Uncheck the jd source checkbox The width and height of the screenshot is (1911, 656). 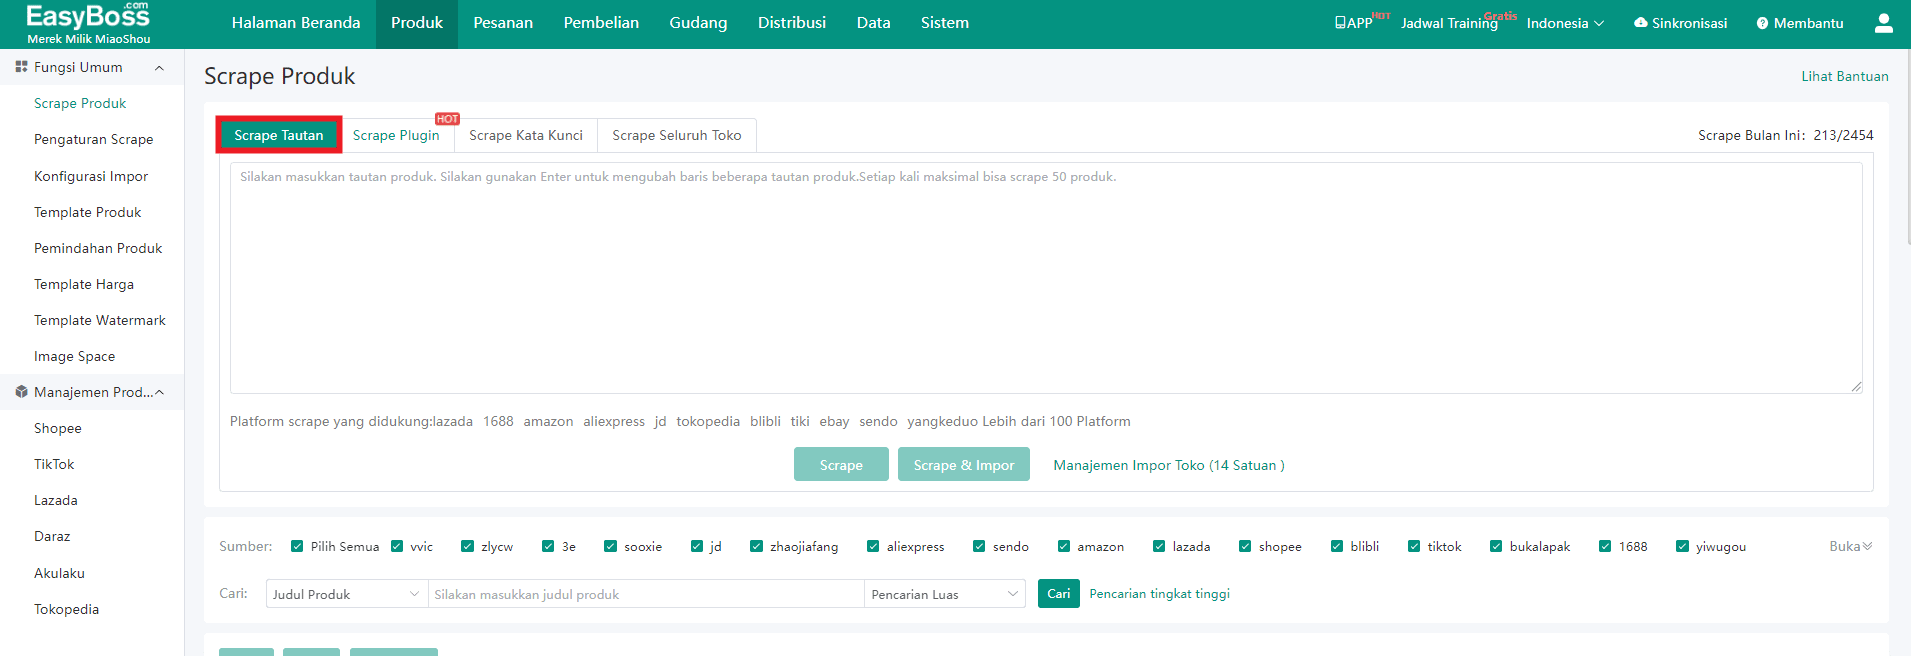697,546
